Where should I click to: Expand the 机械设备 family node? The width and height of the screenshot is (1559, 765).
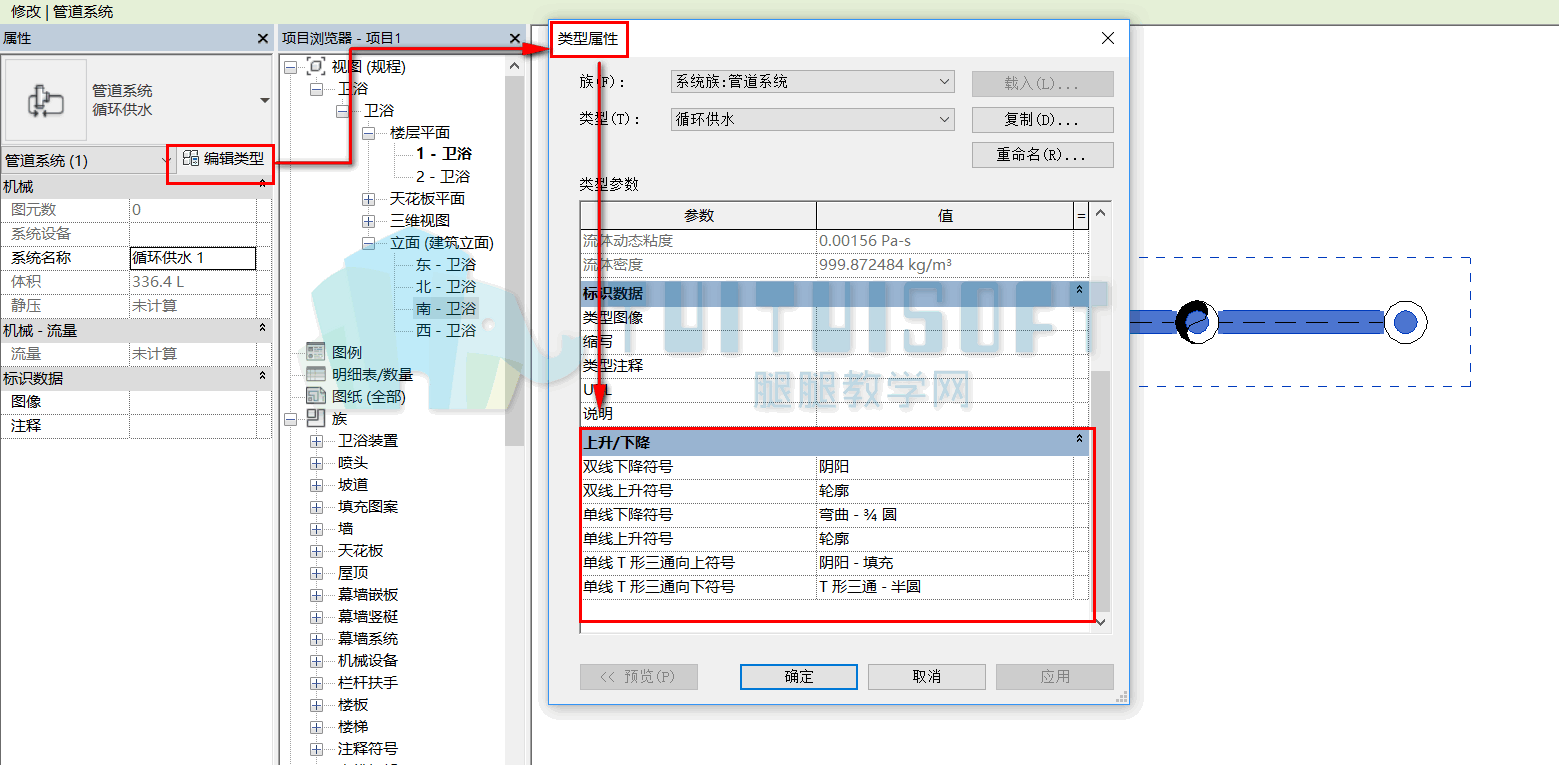(x=317, y=661)
